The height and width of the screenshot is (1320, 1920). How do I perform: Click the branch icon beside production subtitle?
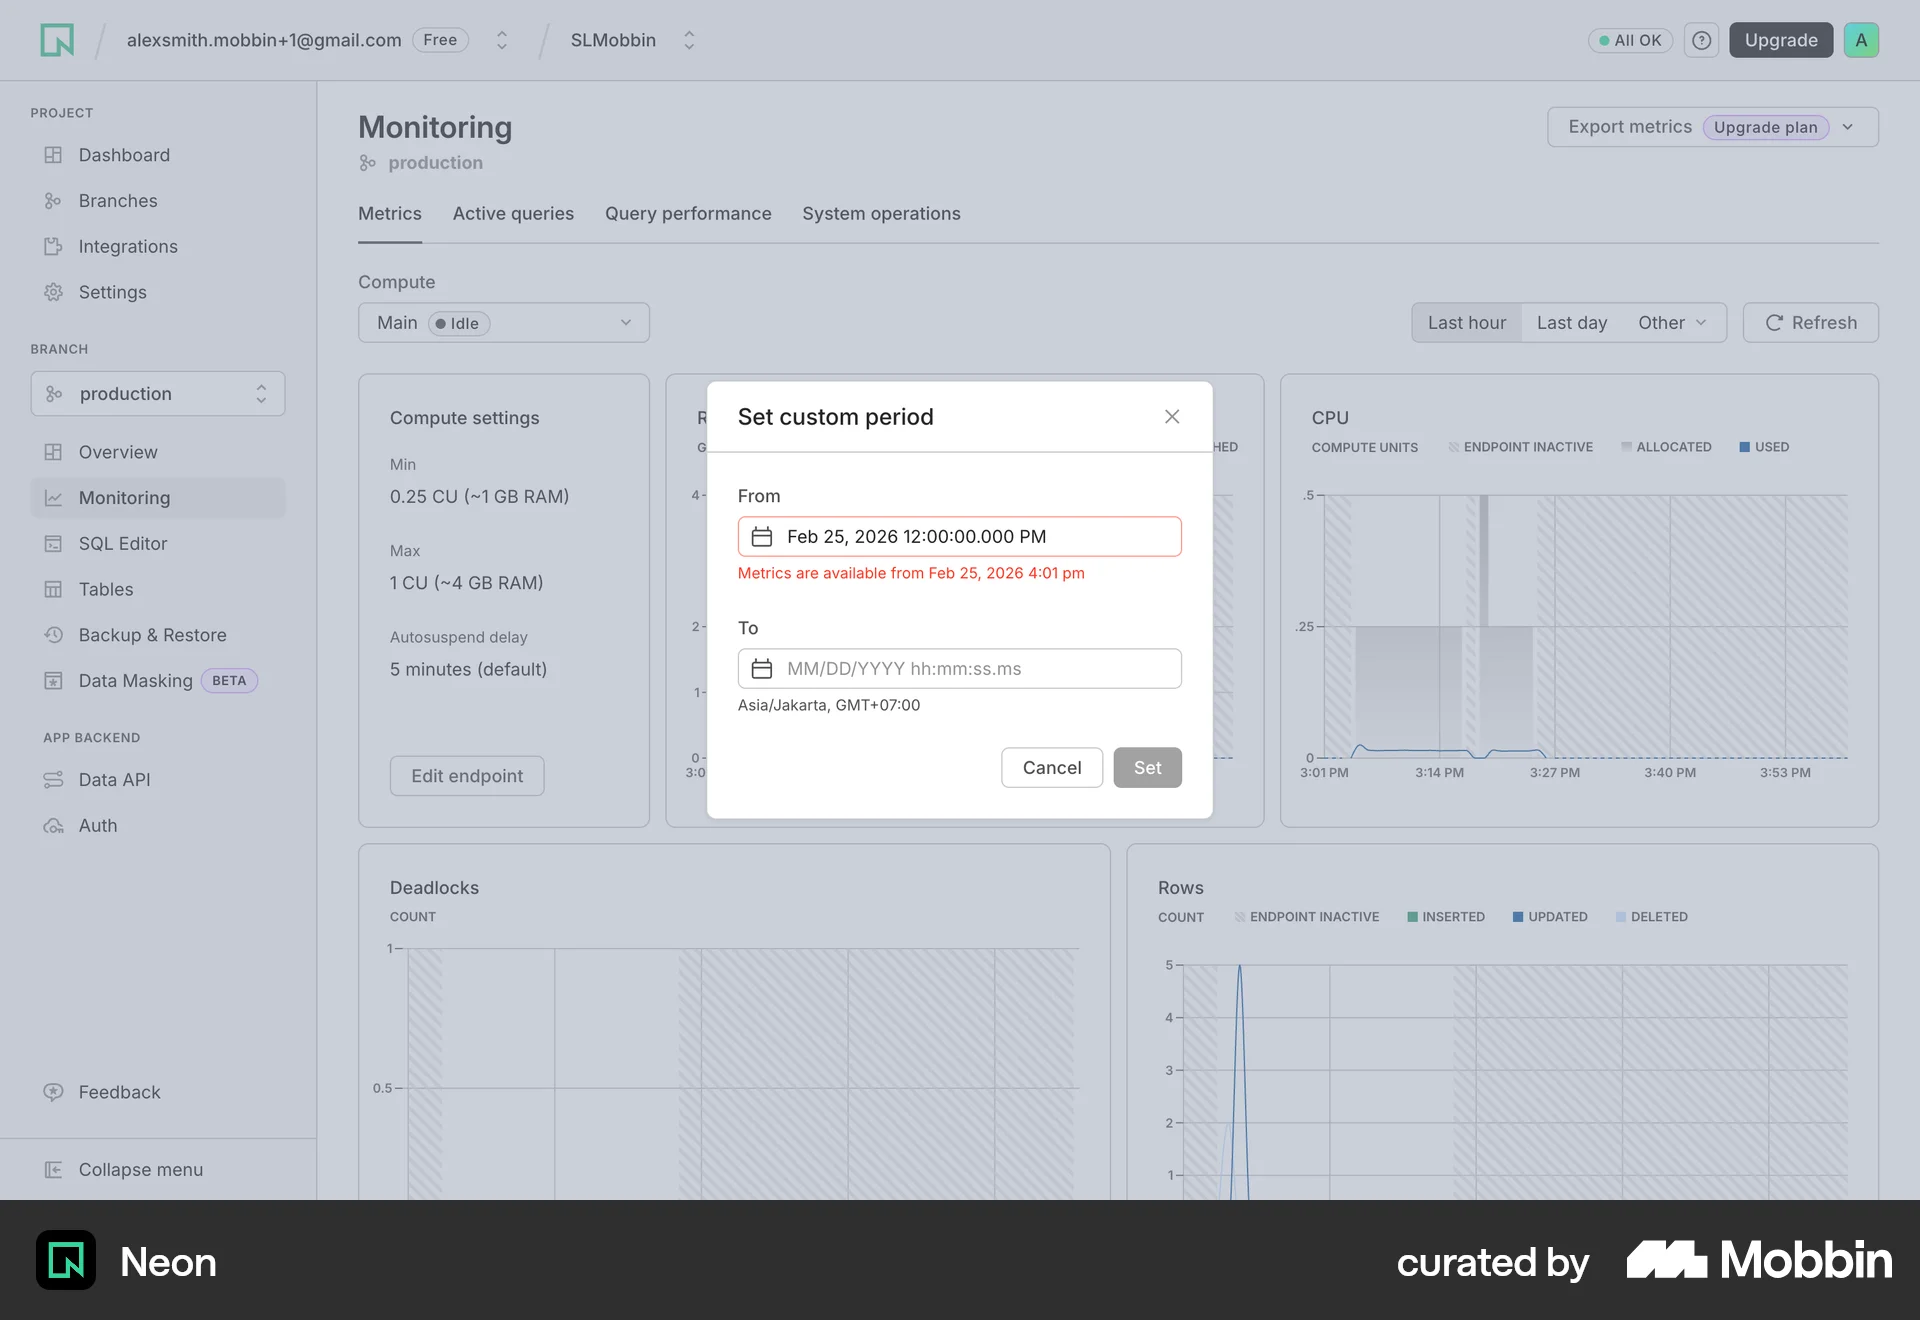[368, 163]
